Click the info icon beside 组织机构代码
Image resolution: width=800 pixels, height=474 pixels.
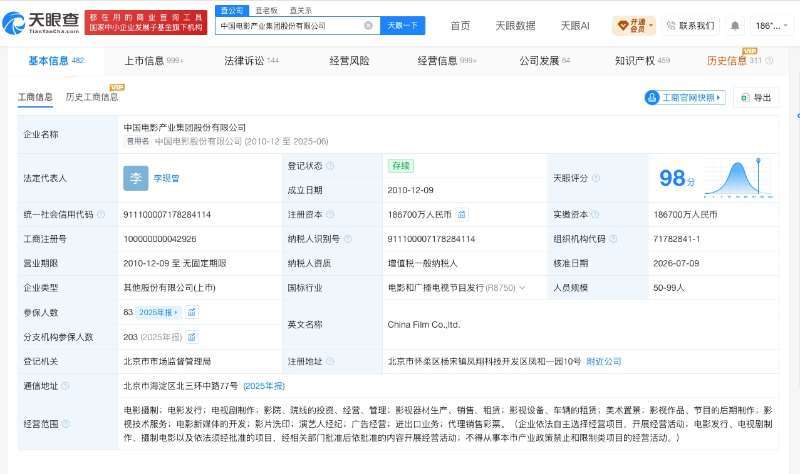(x=613, y=239)
